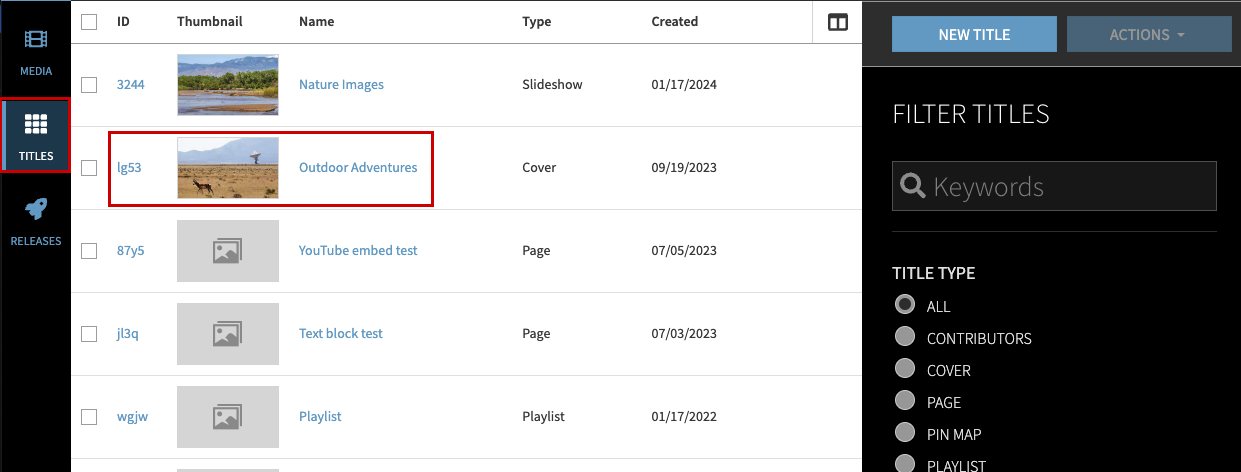Click placeholder thumbnail of YouTube embed test
Image resolution: width=1241 pixels, height=472 pixels.
click(227, 250)
